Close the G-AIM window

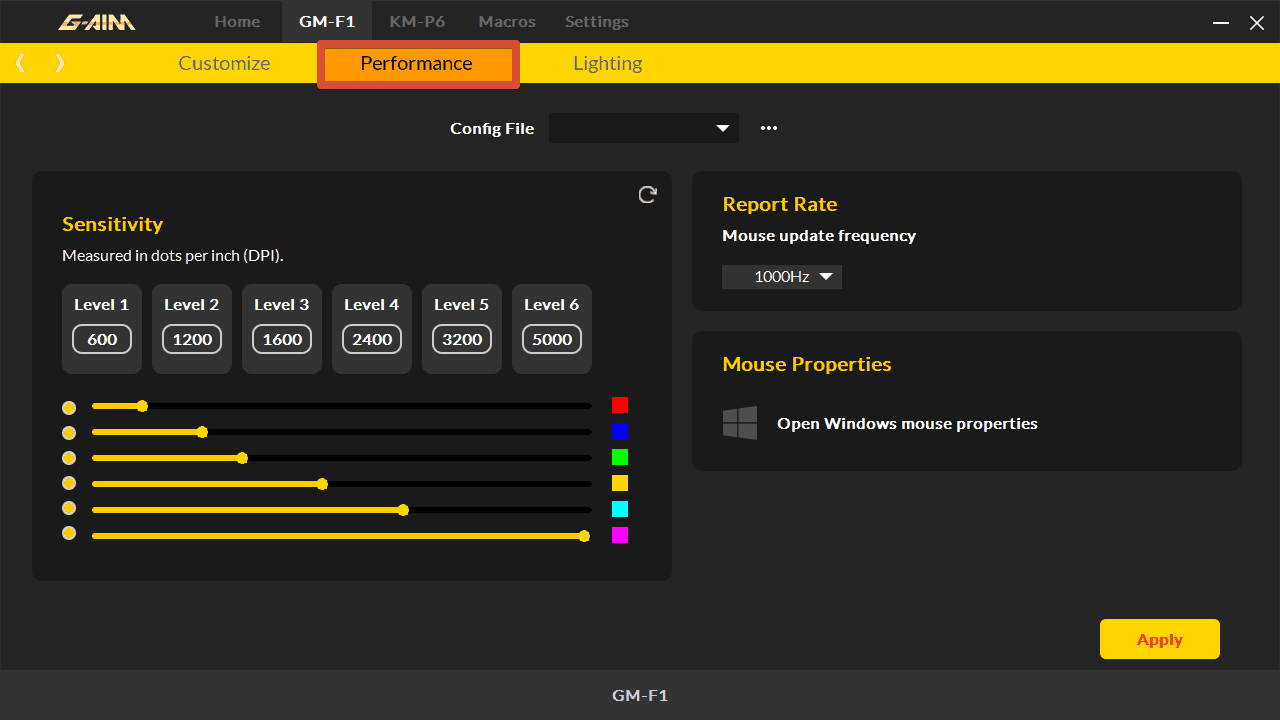[x=1257, y=22]
